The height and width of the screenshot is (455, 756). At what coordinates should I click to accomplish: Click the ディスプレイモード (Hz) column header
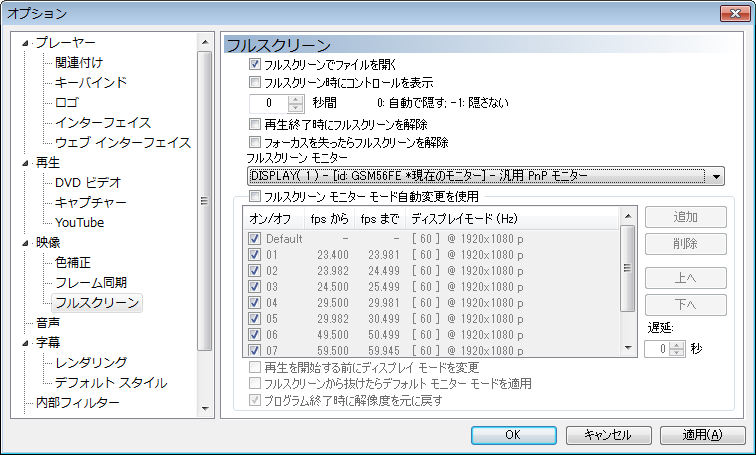coord(512,219)
